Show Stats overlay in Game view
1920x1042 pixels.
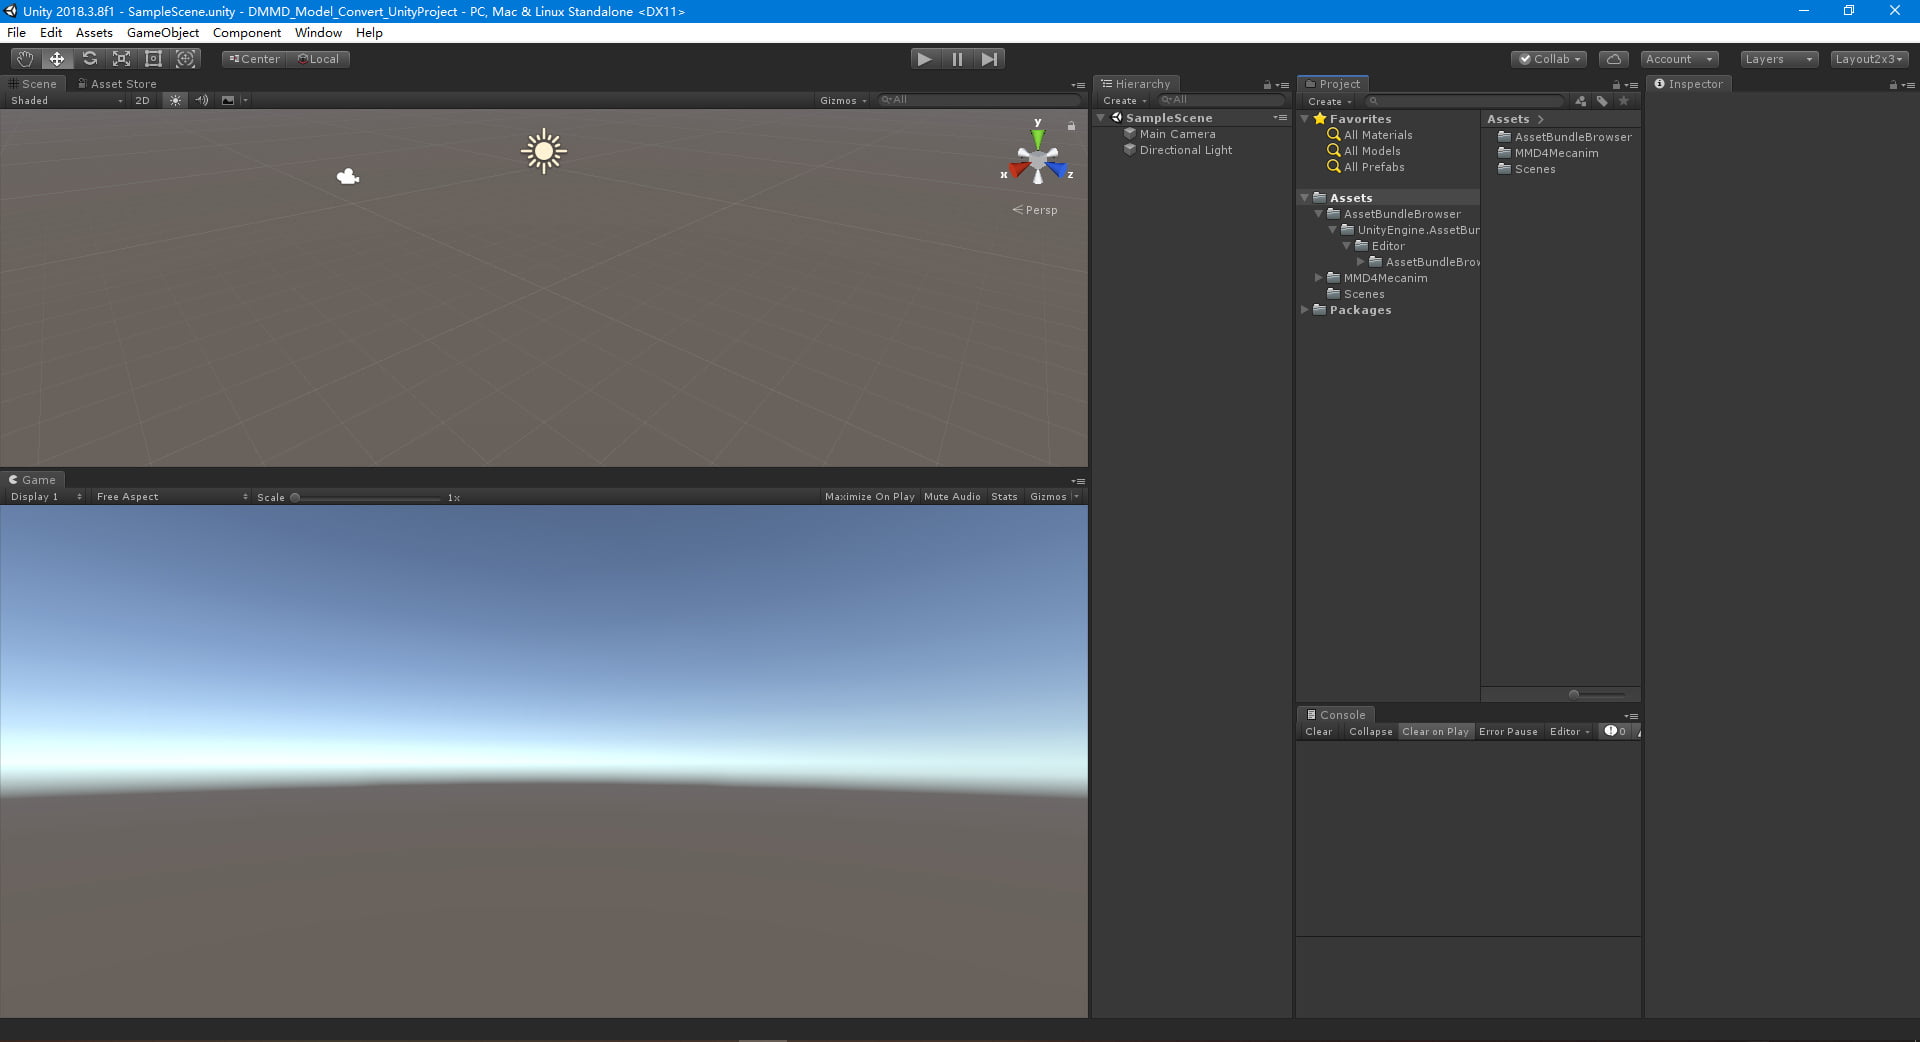1004,496
